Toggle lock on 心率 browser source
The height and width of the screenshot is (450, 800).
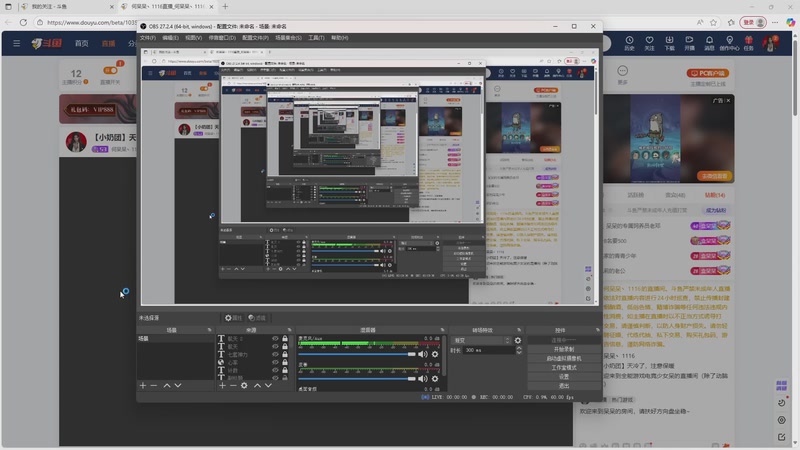(x=285, y=362)
